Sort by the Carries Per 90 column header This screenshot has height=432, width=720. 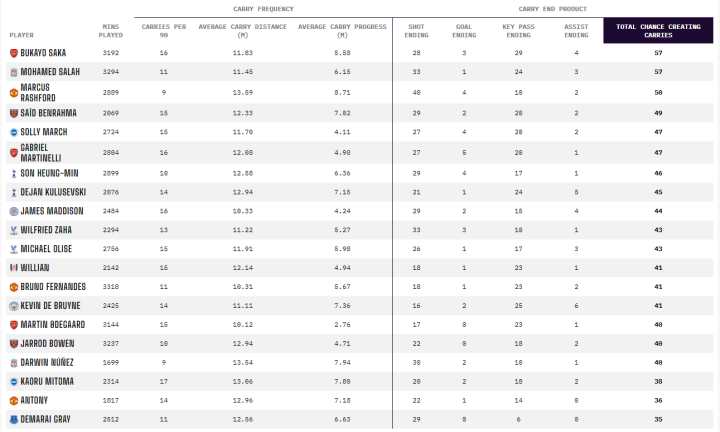162,30
